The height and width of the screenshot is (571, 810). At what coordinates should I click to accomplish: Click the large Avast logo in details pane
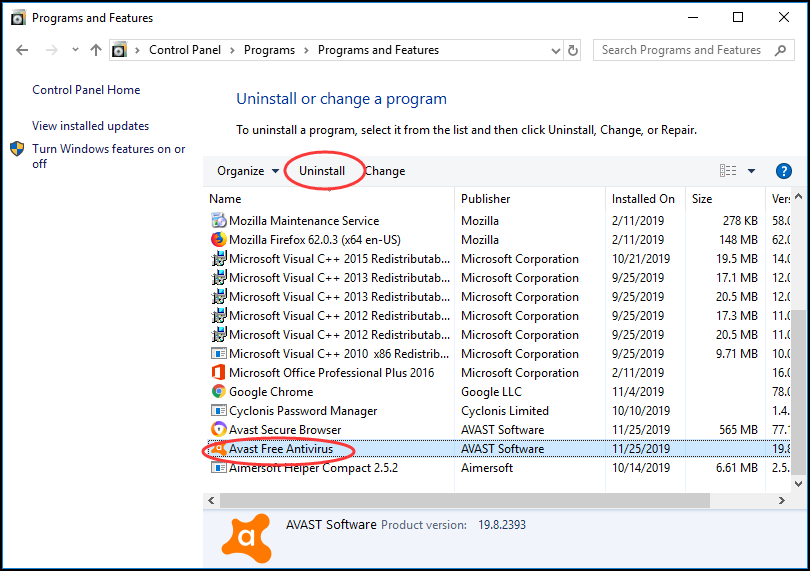pos(247,538)
